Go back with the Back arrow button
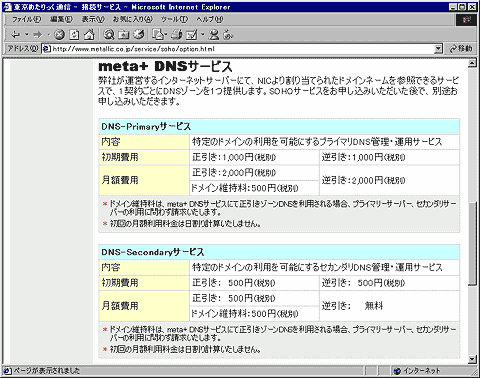Screen dimensions: 480x378 click(x=15, y=35)
